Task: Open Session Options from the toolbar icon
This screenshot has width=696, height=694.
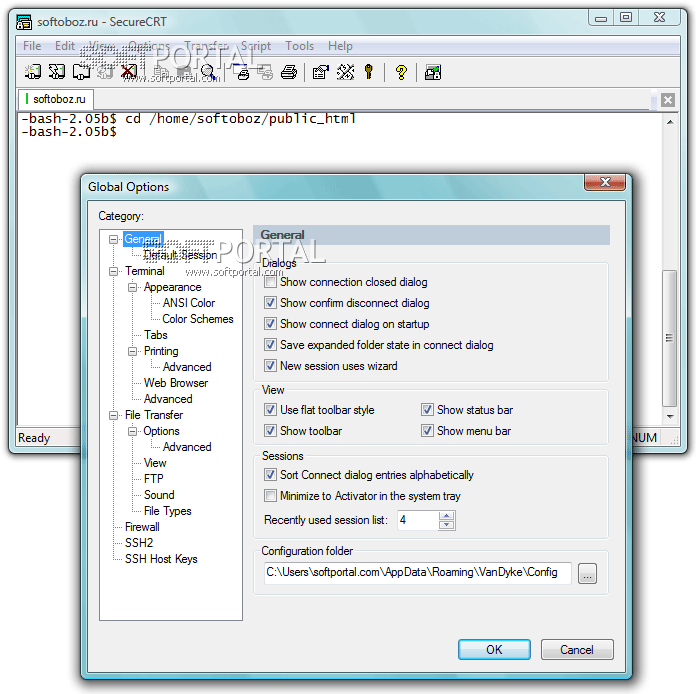Action: (x=320, y=72)
